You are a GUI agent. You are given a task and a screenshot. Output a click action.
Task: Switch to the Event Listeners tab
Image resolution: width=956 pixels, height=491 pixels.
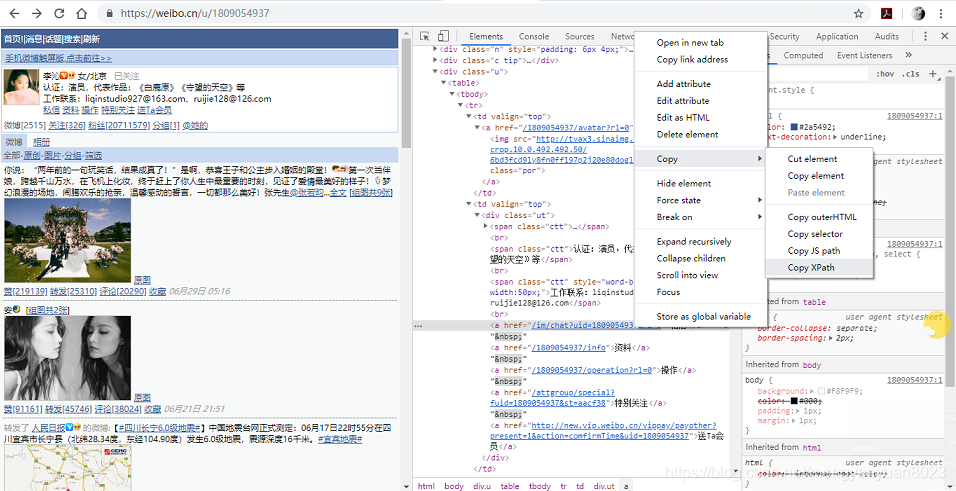point(865,55)
